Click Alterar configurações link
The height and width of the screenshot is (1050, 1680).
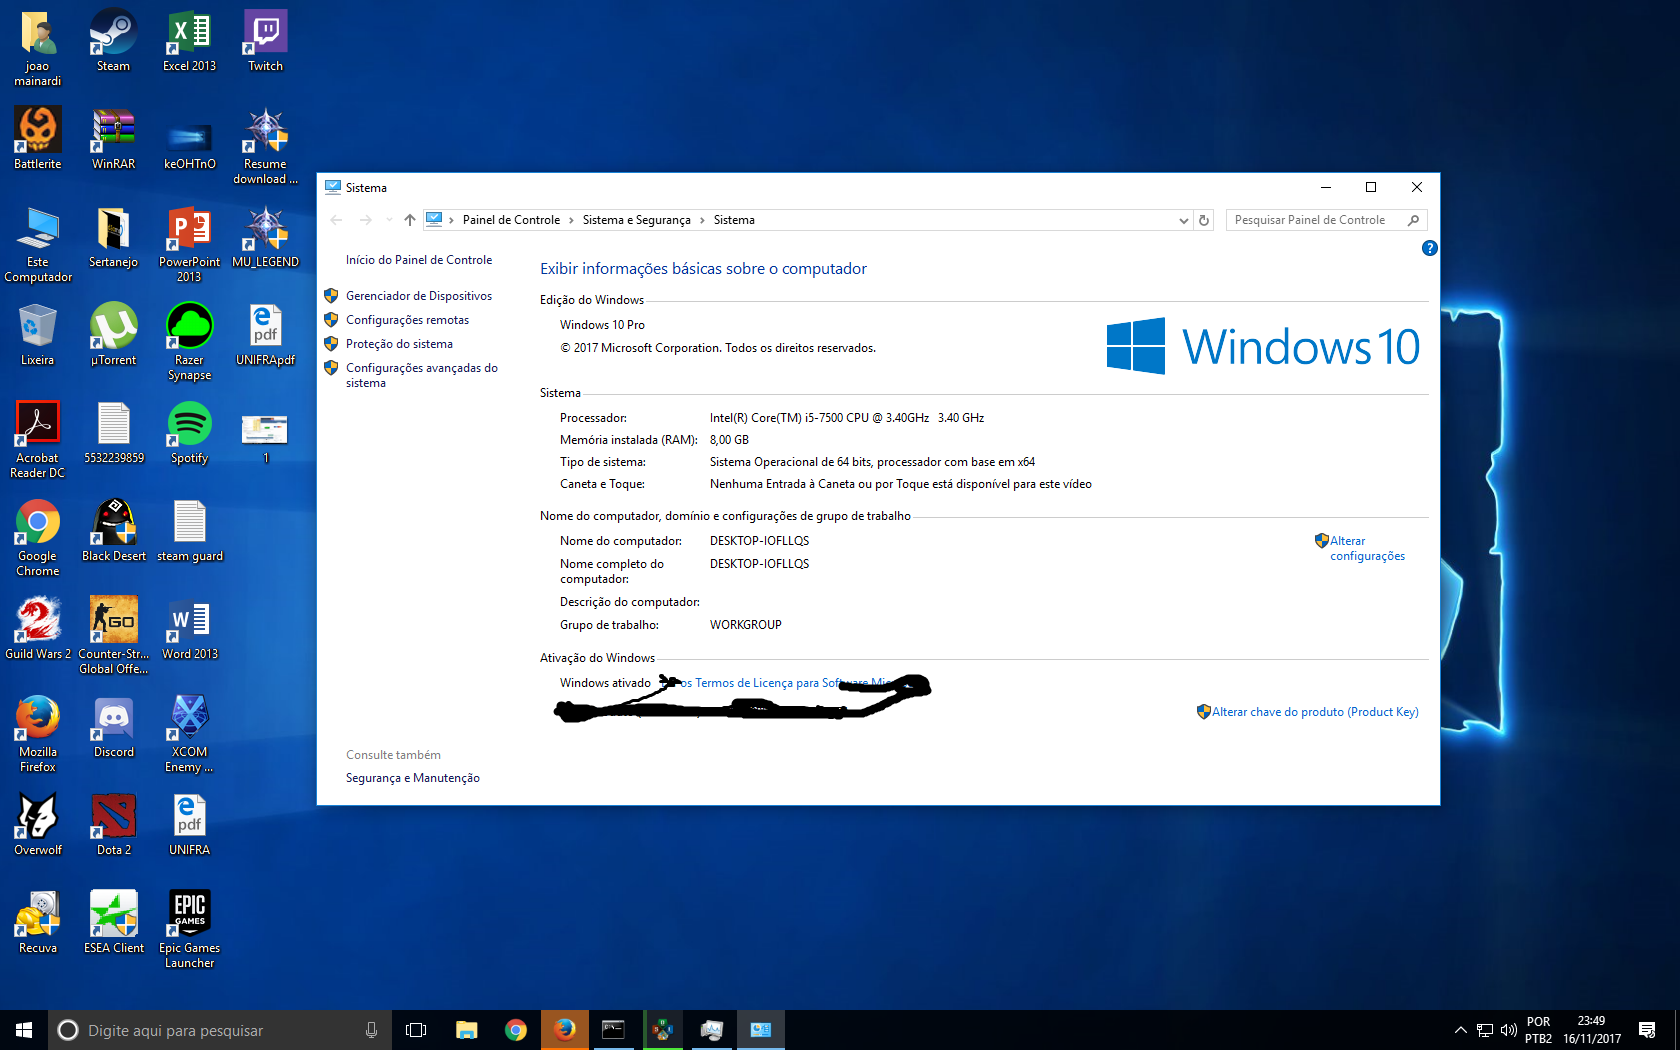pos(1366,548)
